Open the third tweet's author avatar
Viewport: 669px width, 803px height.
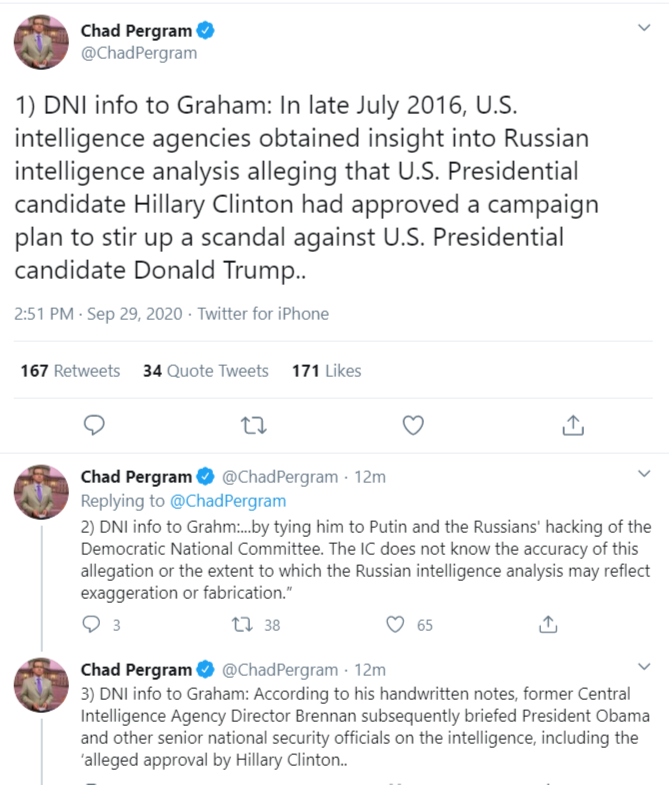pos(41,686)
